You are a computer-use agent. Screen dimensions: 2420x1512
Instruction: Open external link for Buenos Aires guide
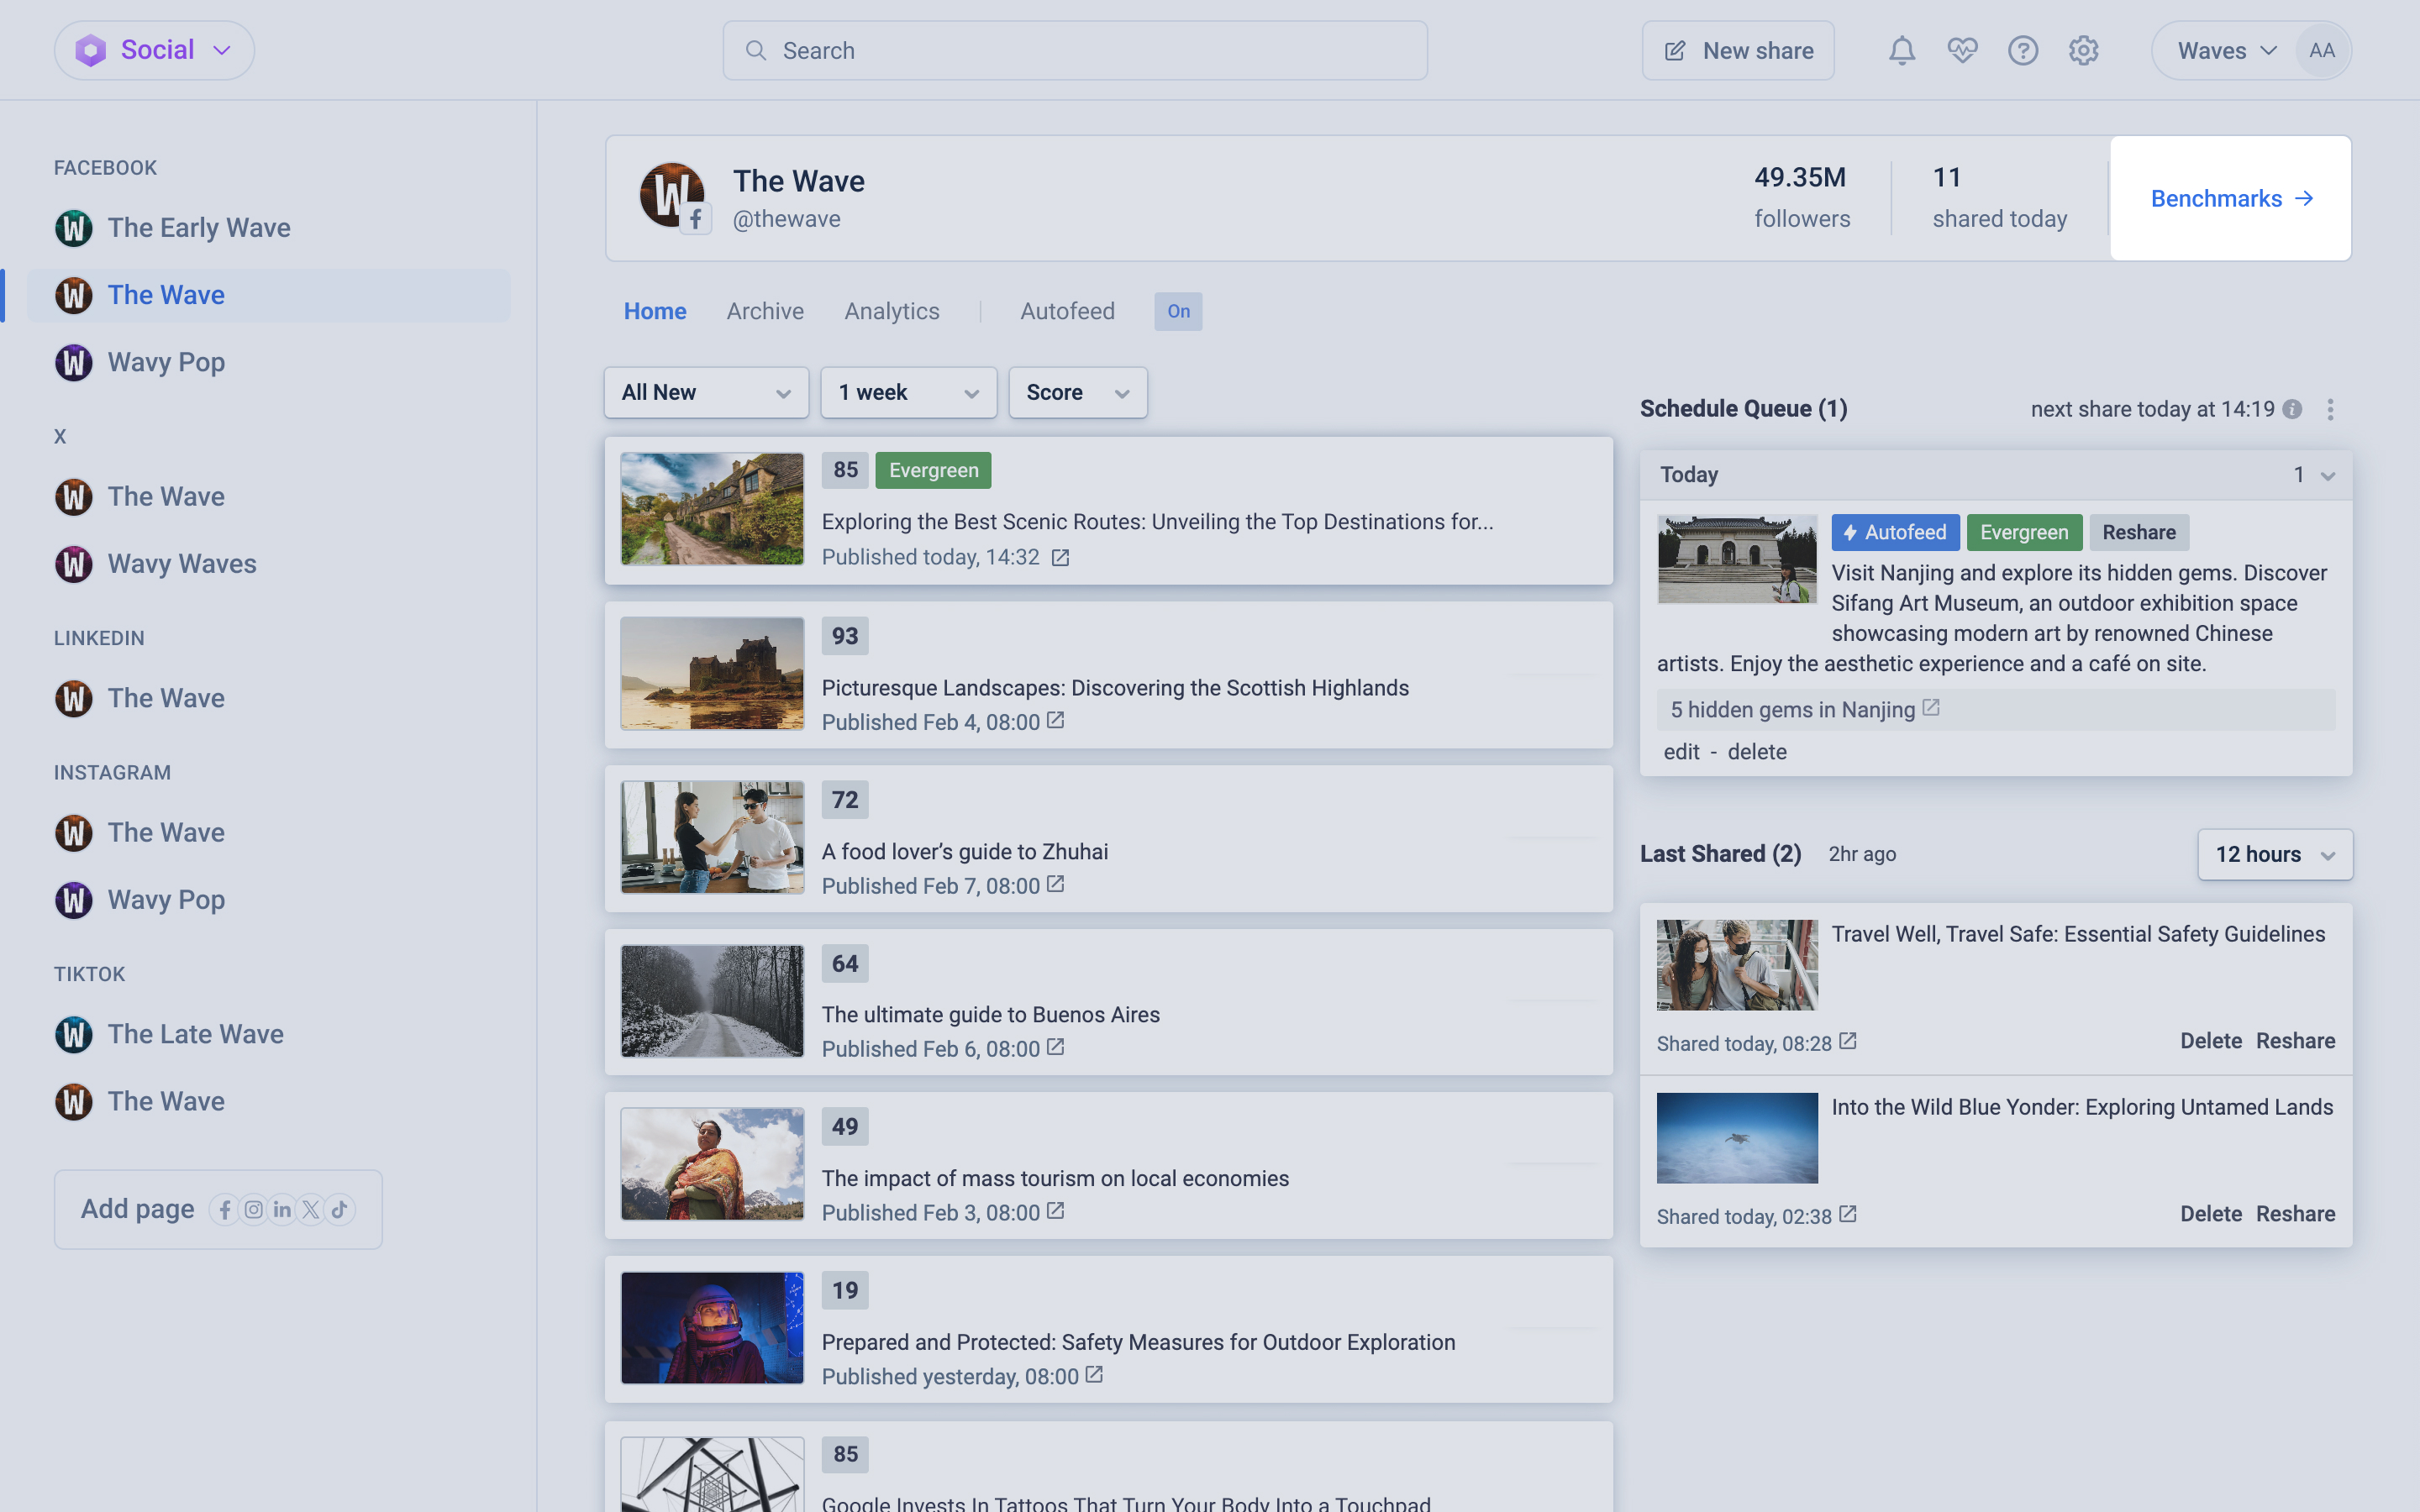click(1055, 1048)
